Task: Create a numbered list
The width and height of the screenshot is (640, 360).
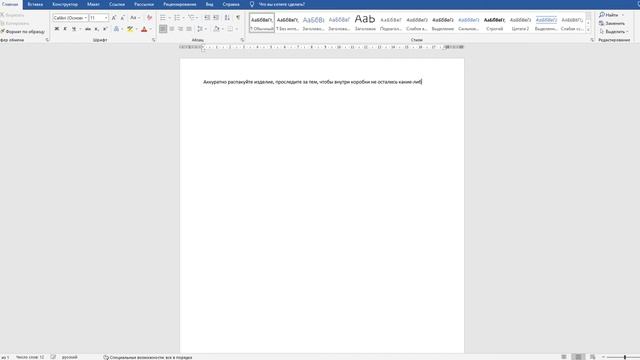Action: click(177, 18)
